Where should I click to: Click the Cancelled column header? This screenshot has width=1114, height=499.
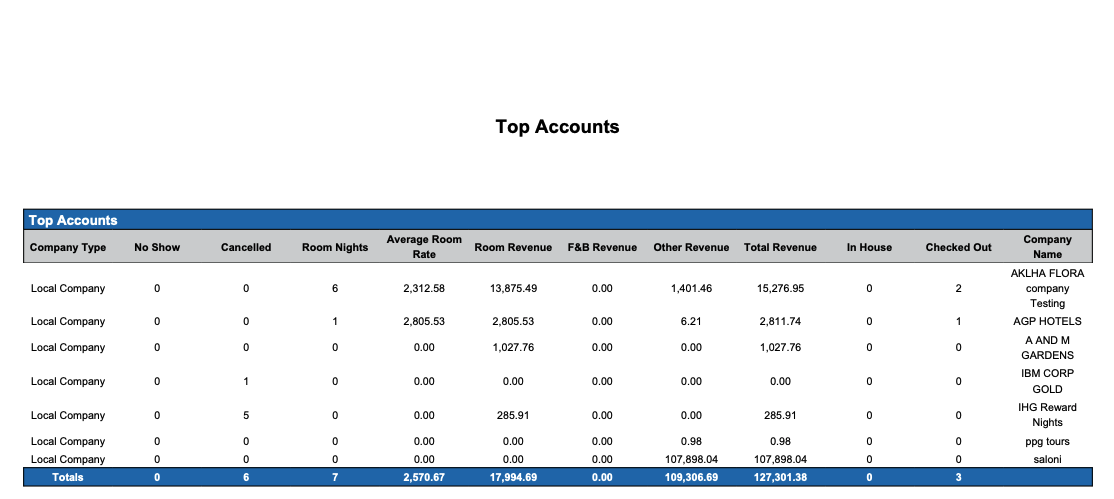[x=246, y=247]
